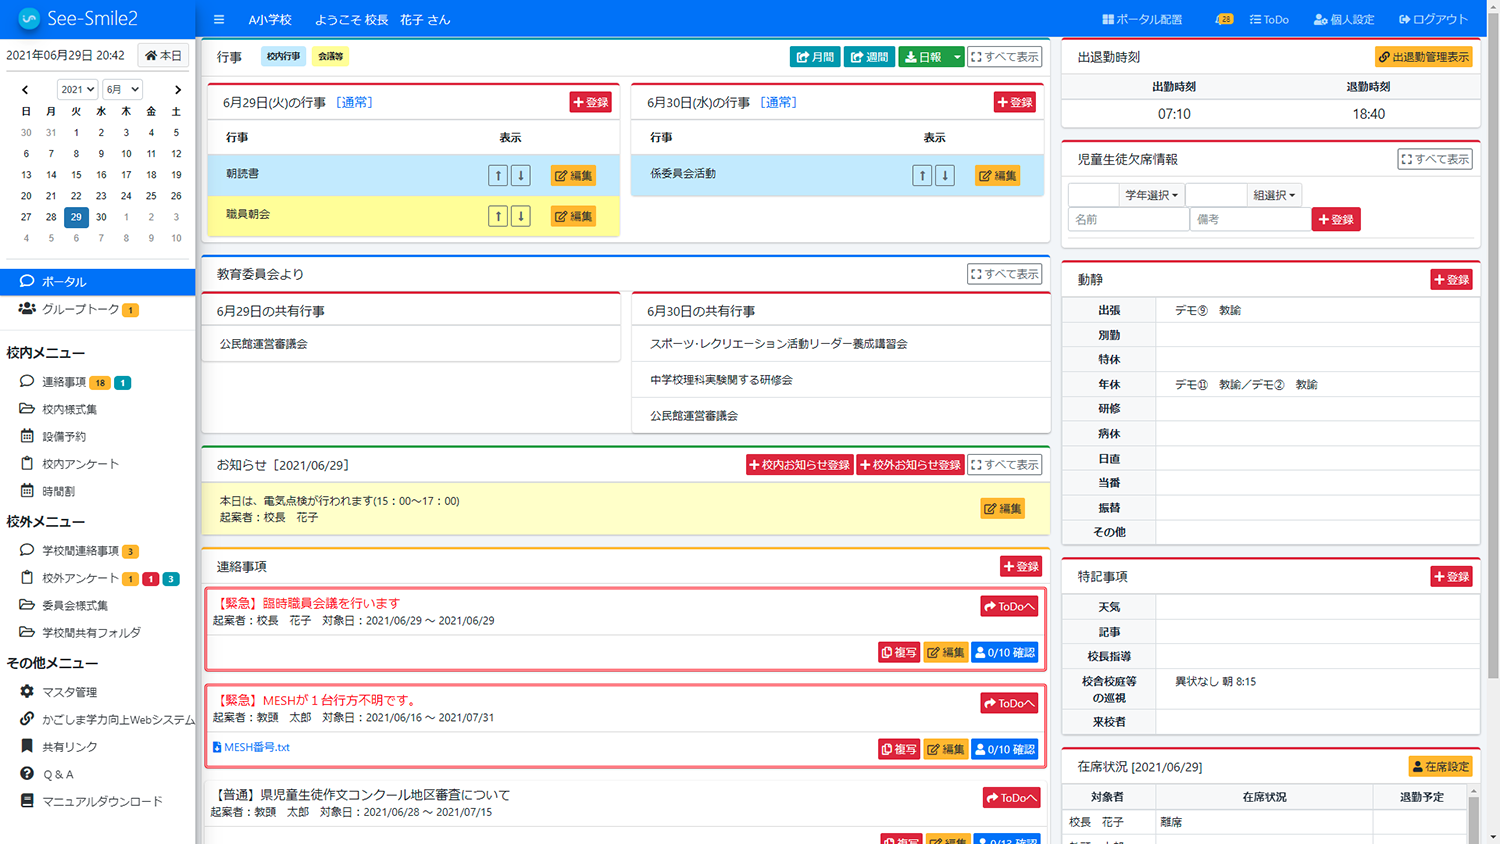Show all in 教育委員会より panel
This screenshot has width=1500, height=844.
pyautogui.click(x=1005, y=274)
